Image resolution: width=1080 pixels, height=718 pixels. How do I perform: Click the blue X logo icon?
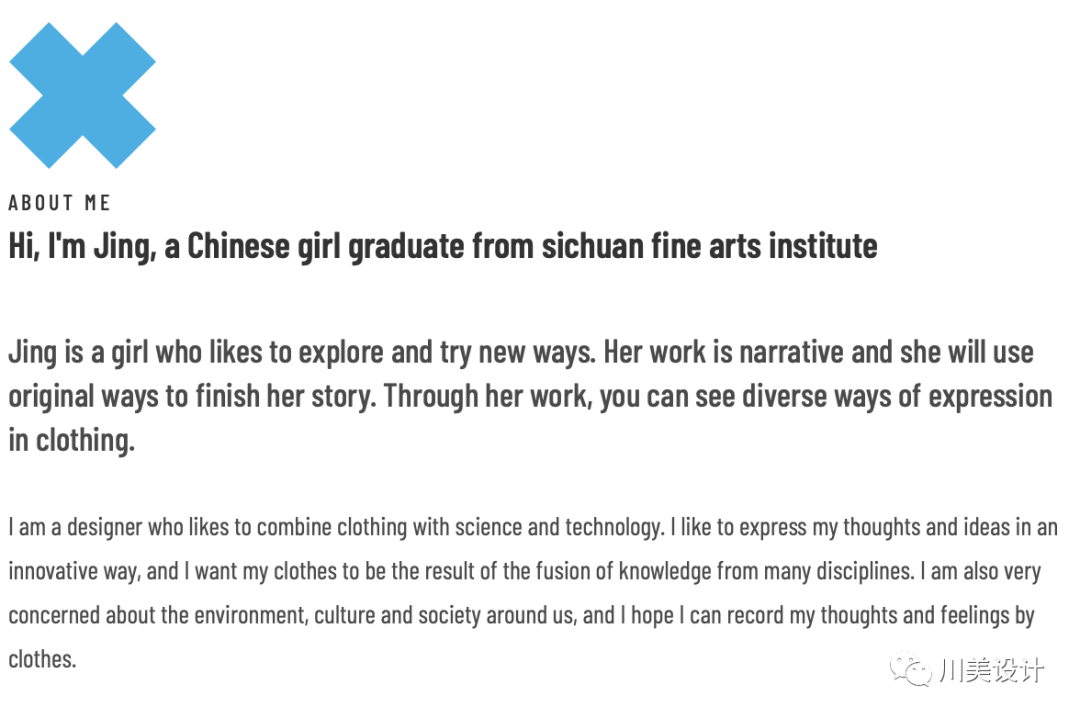pos(82,95)
